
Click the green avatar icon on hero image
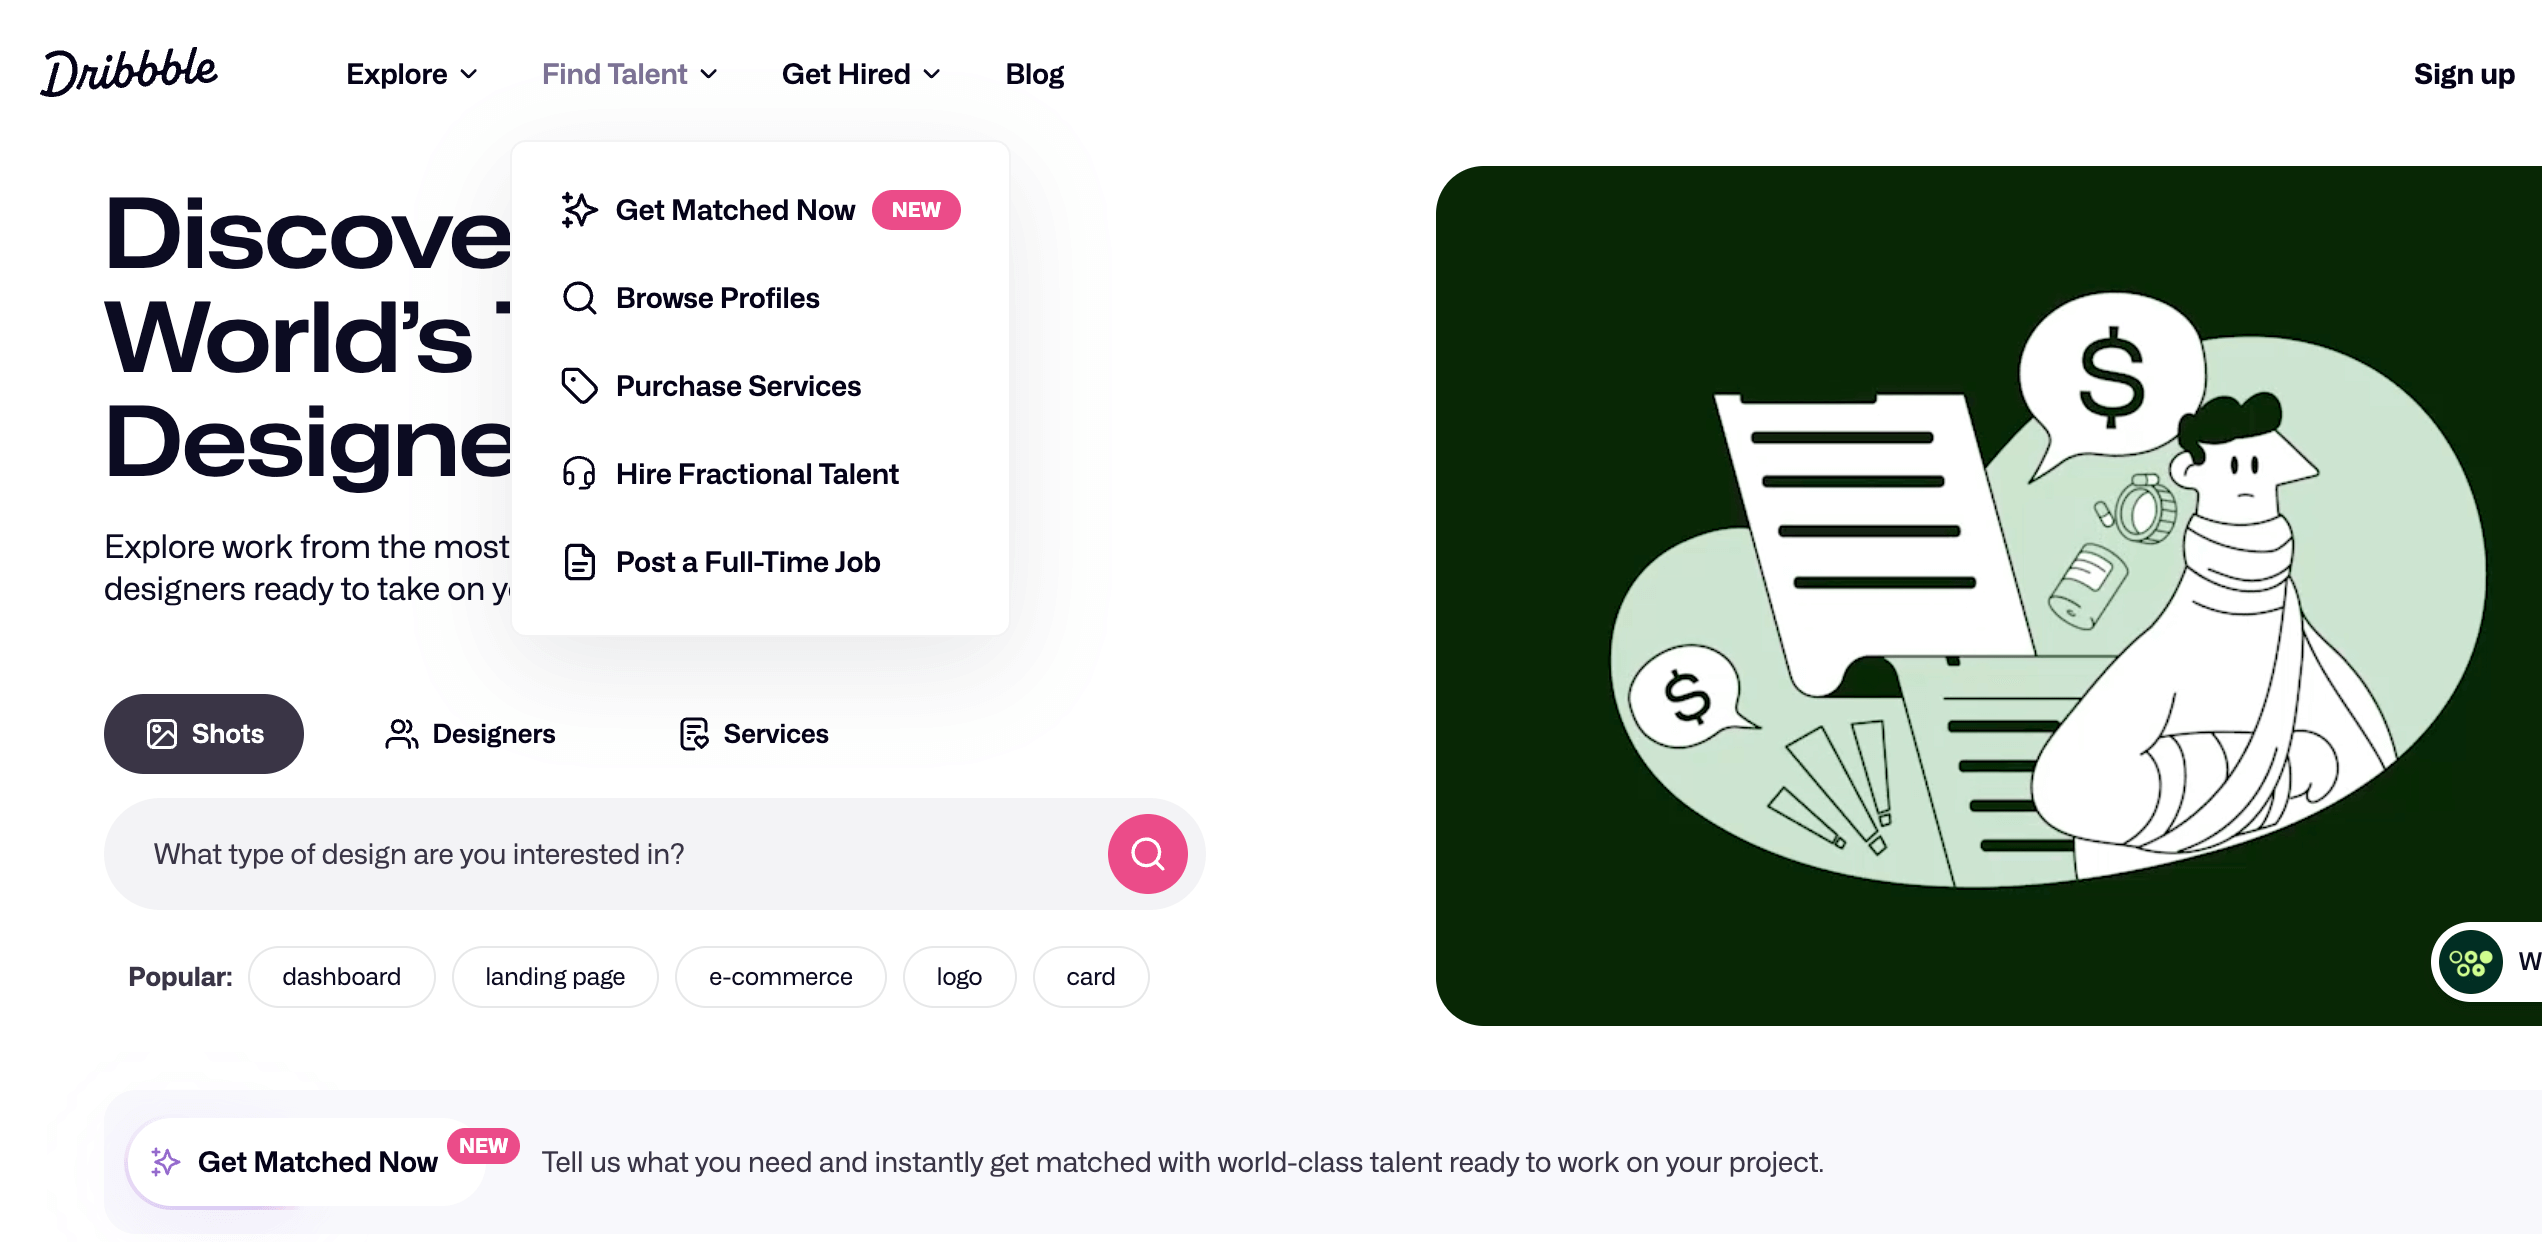(x=2470, y=962)
